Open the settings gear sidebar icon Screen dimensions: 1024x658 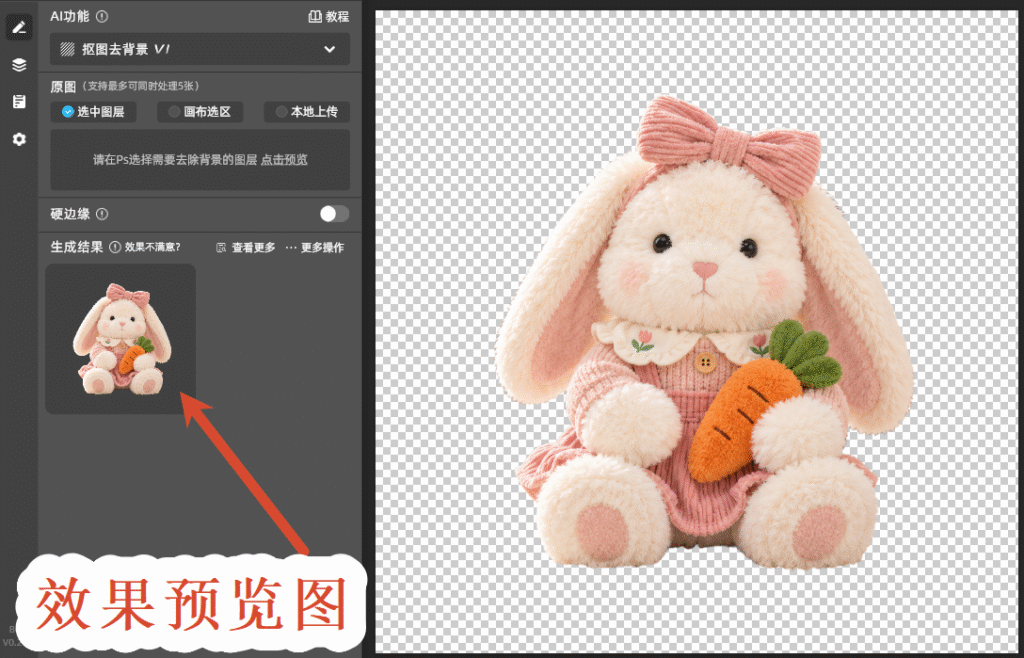click(x=19, y=139)
